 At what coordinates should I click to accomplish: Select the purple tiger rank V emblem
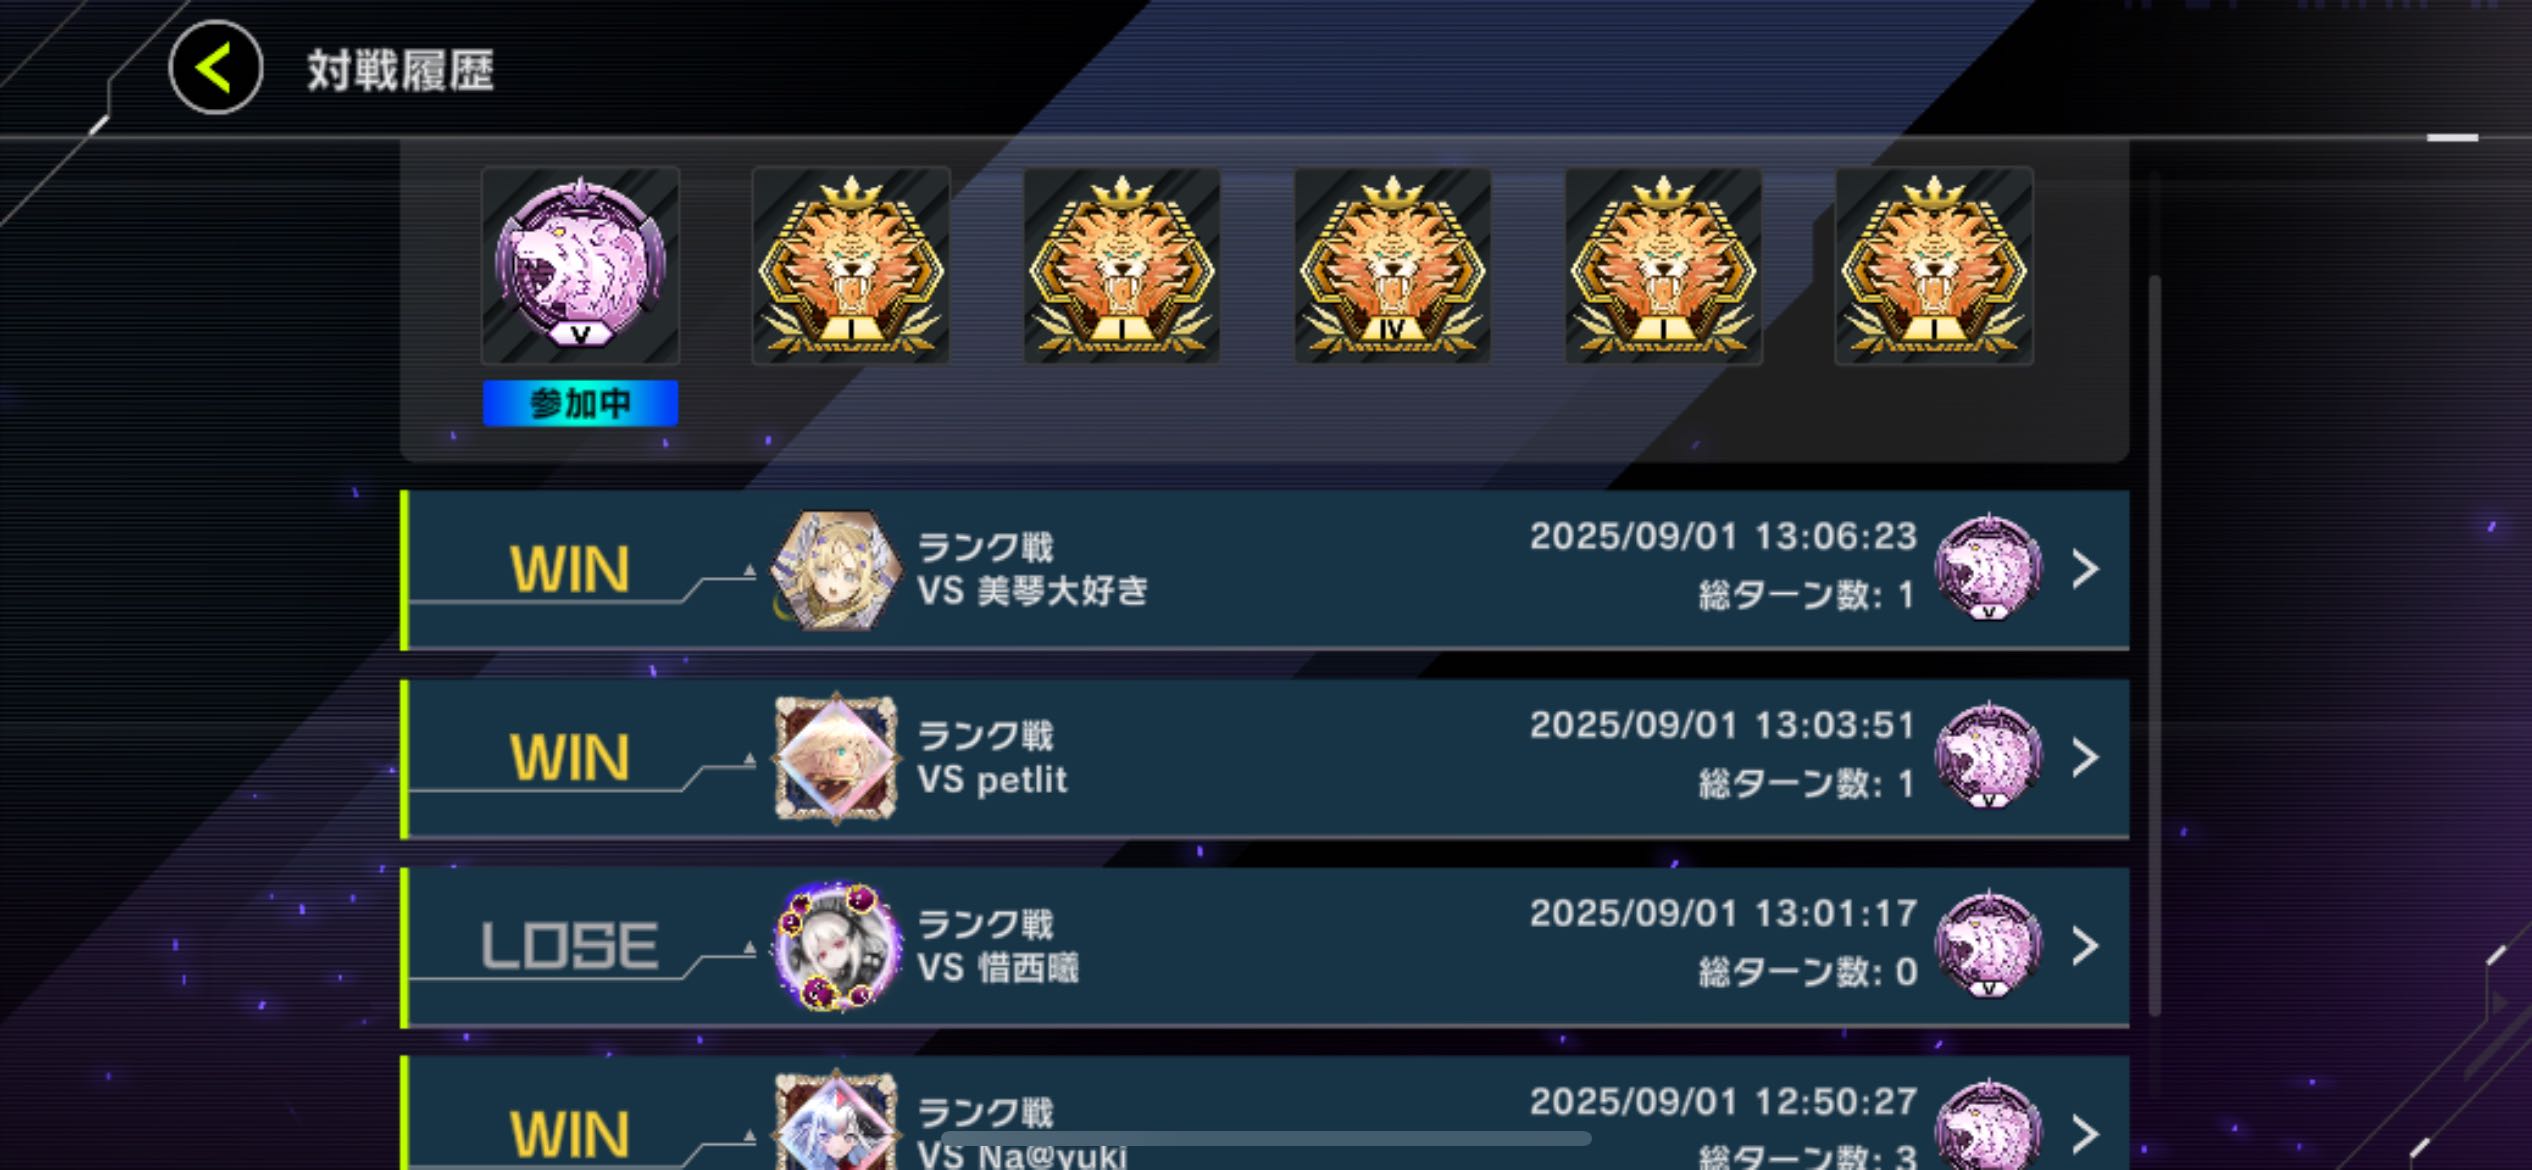(x=580, y=266)
